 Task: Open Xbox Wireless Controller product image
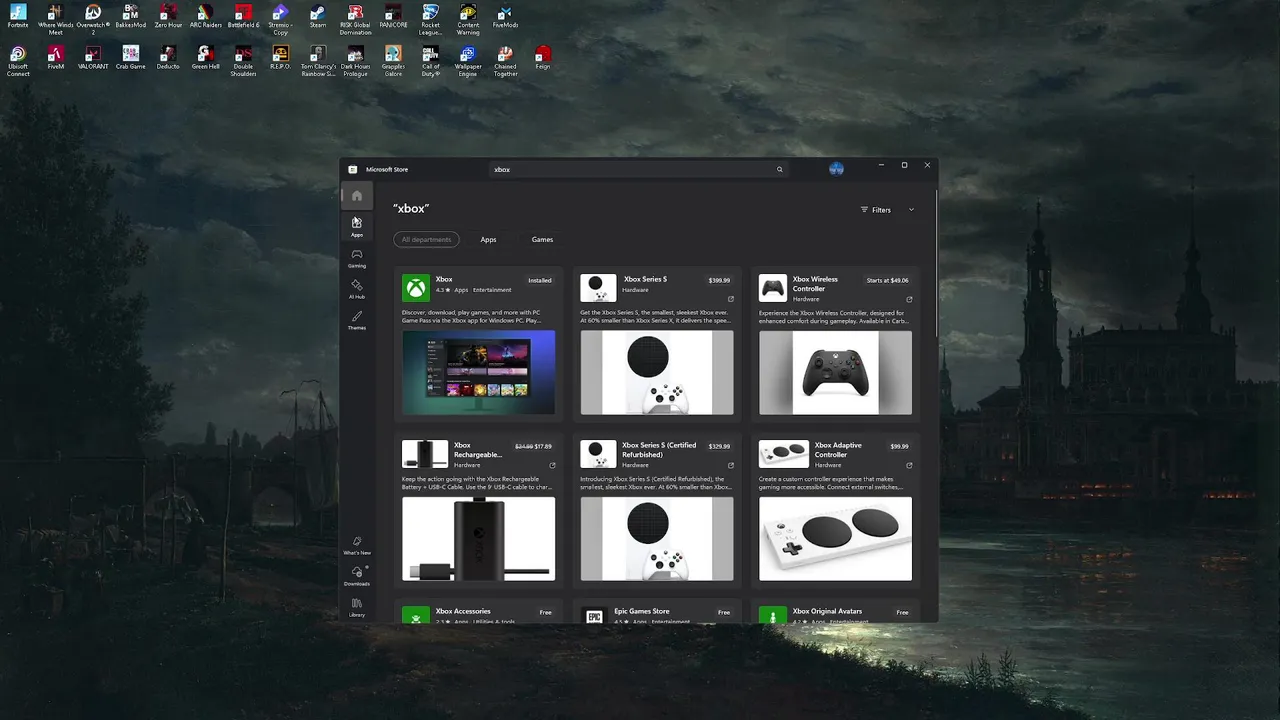(x=835, y=372)
